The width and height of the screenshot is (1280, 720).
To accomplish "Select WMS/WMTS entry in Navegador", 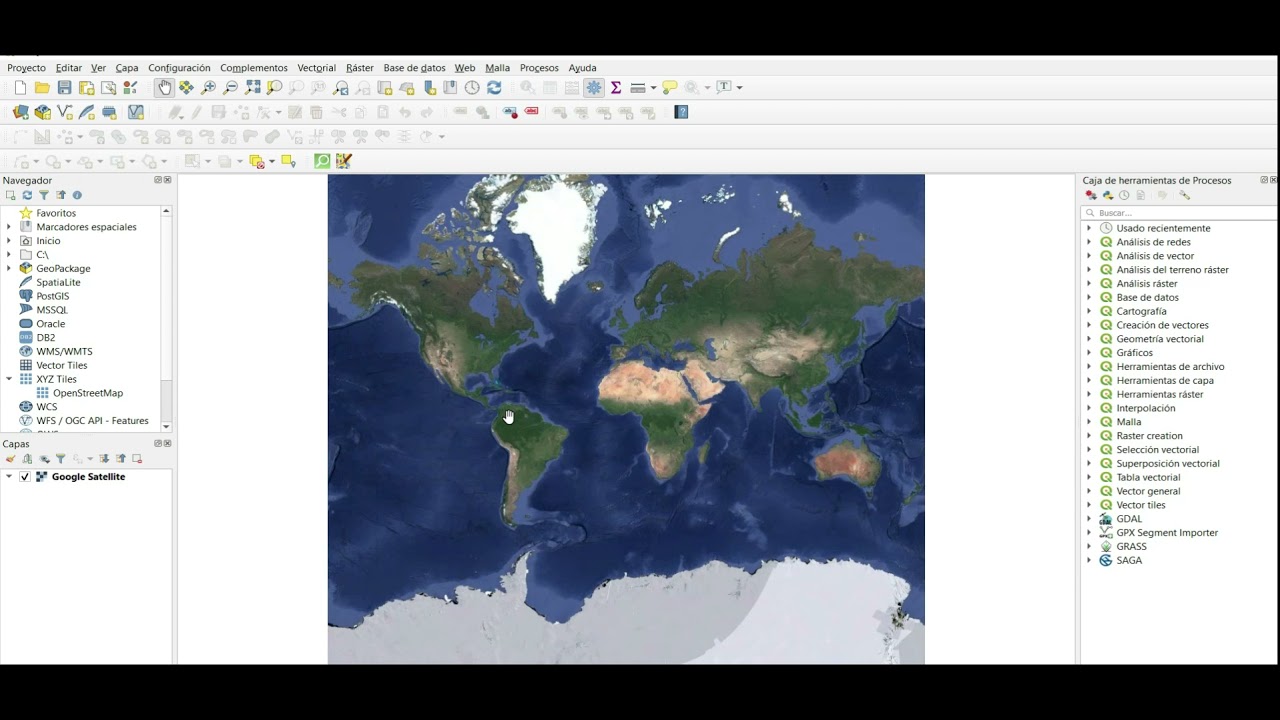I will (64, 351).
